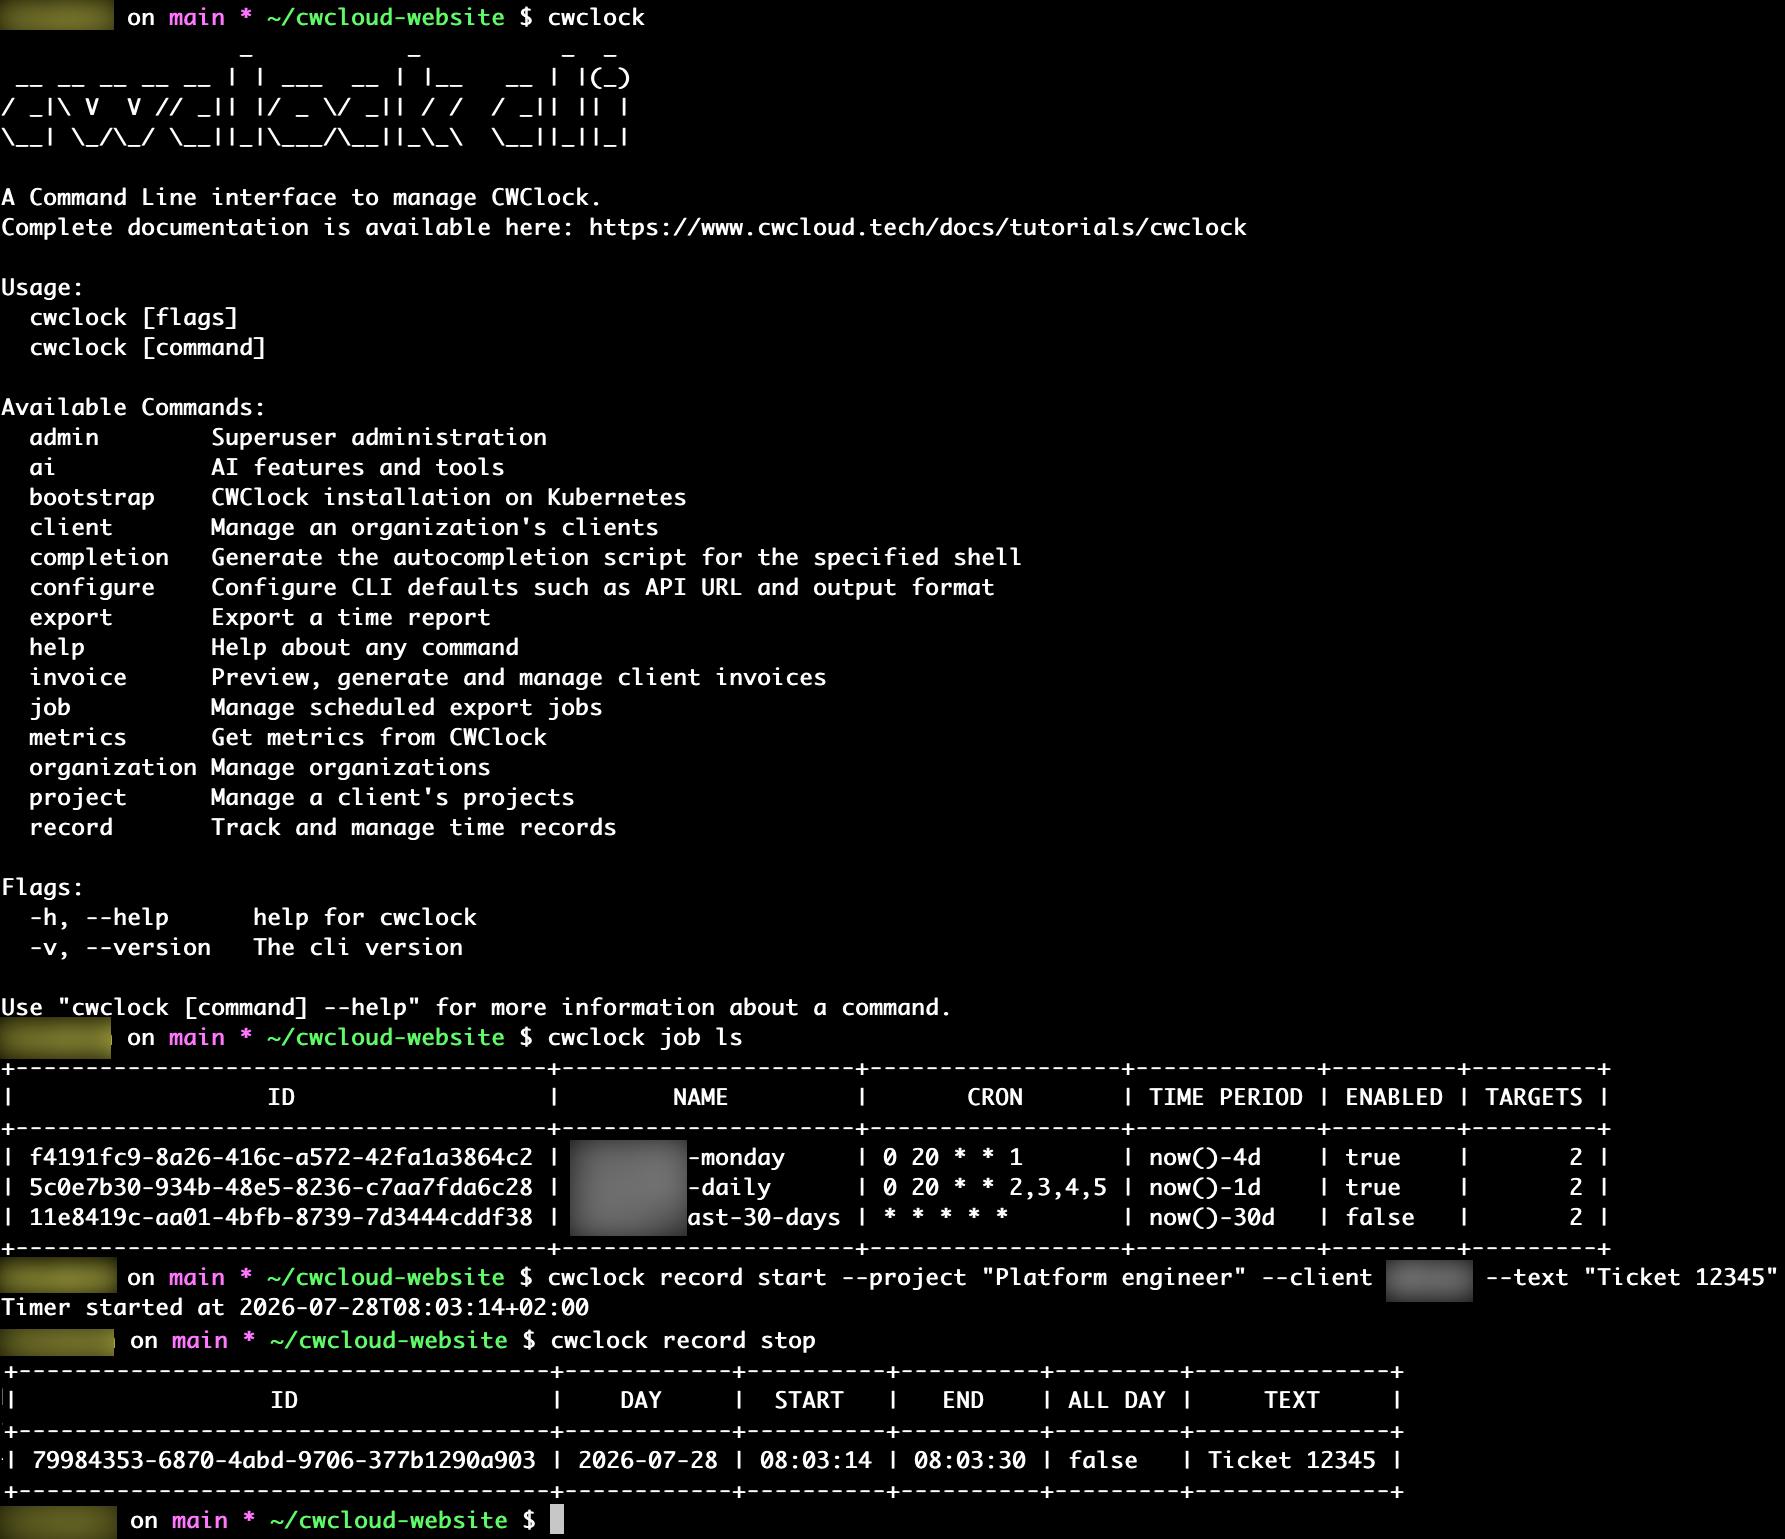This screenshot has height=1539, width=1785.
Task: Select the 'export' command name
Action: [71, 617]
